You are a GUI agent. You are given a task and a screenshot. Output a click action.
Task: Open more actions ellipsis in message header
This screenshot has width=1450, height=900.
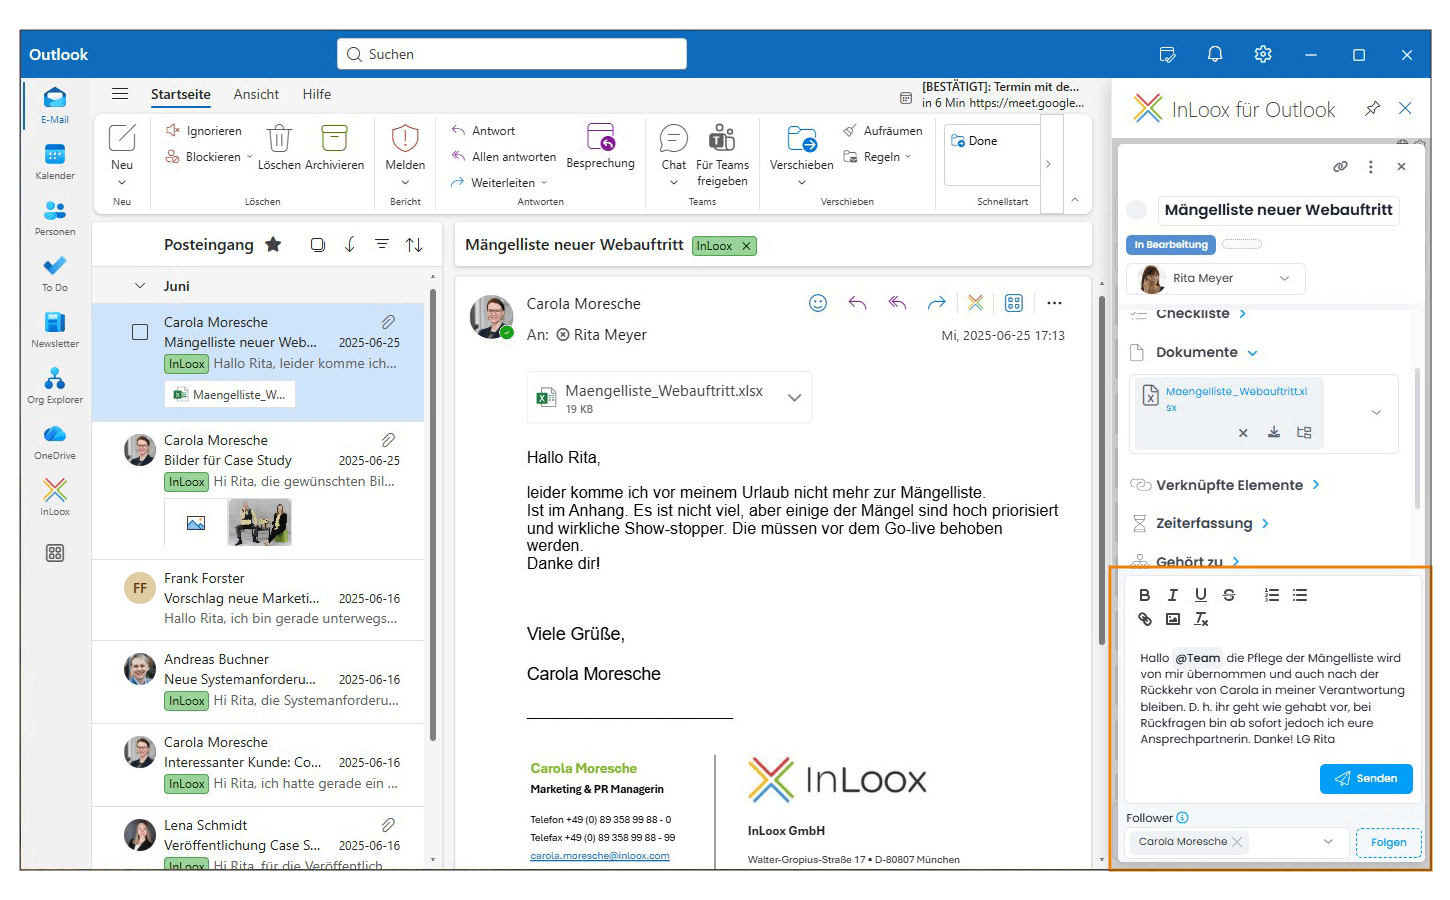(x=1054, y=303)
